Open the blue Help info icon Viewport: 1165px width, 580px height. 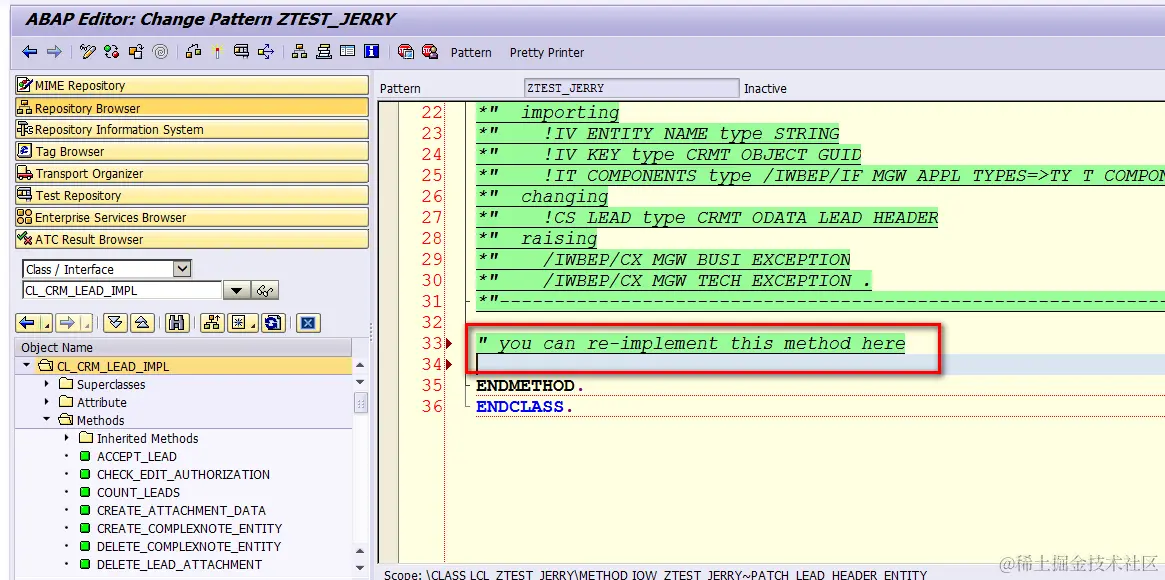click(x=371, y=51)
